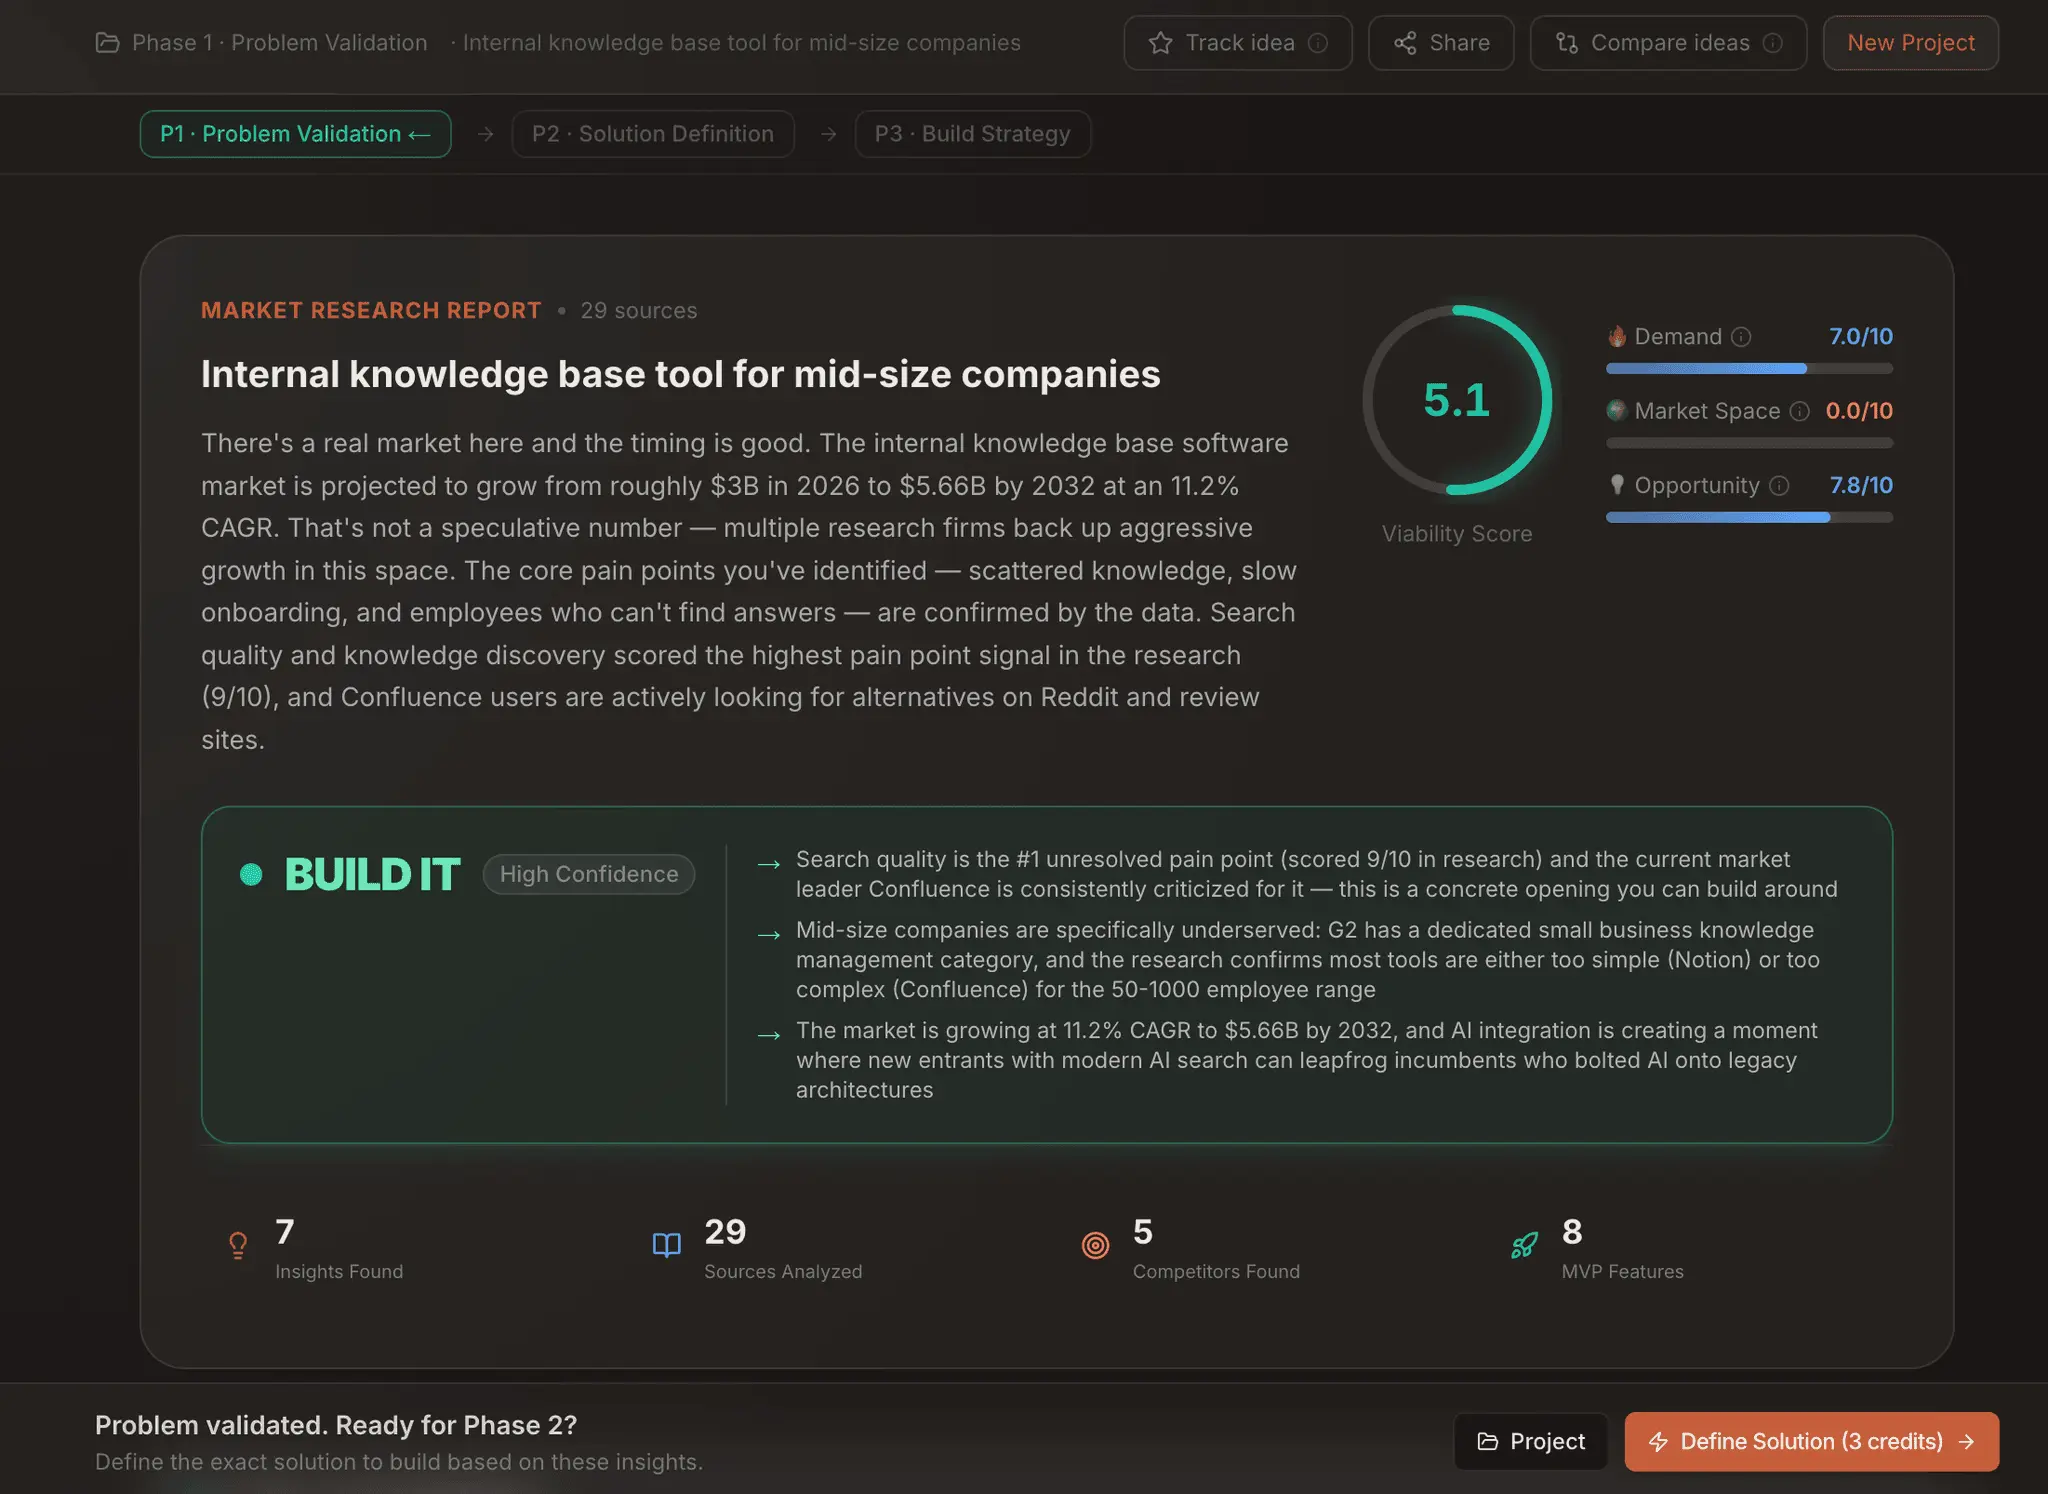The width and height of the screenshot is (2048, 1494).
Task: Open the Compare ideas button
Action: point(1668,43)
